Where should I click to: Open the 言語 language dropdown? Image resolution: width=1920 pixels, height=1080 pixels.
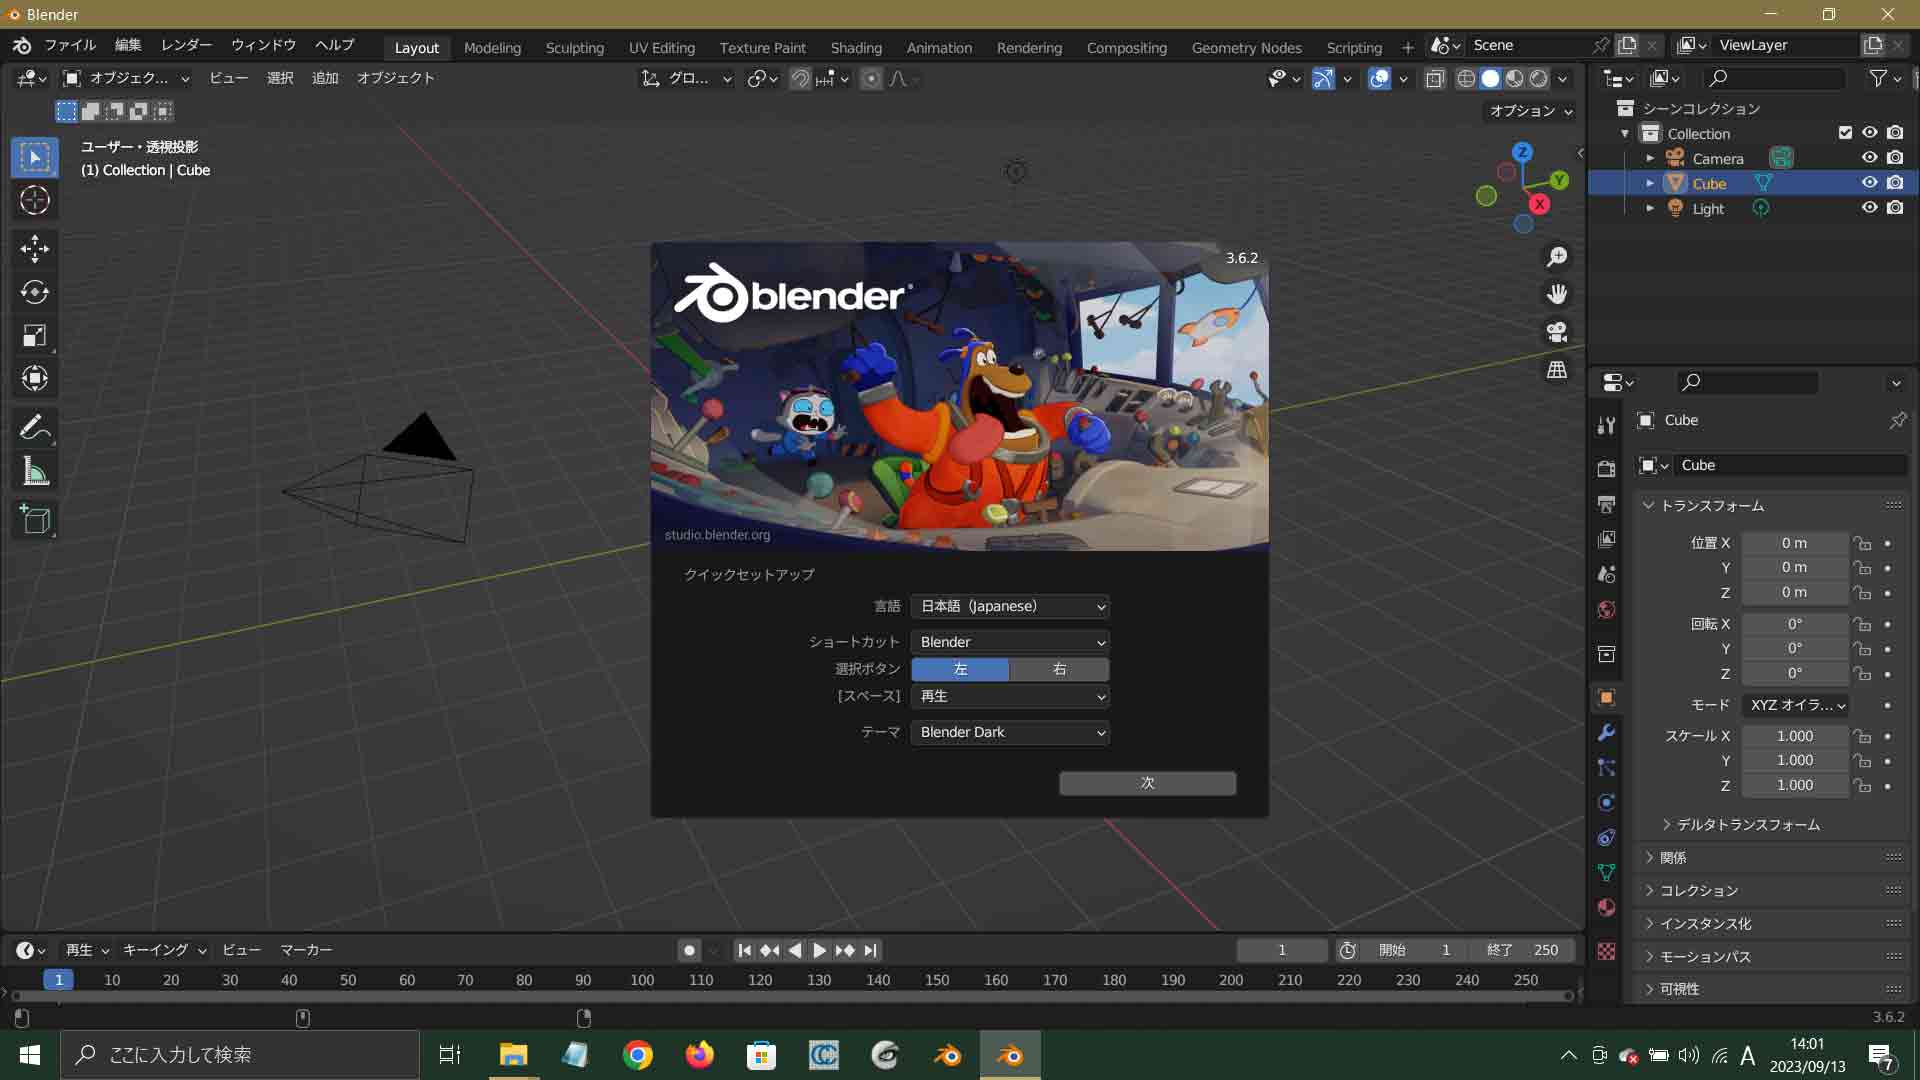pos(1010,606)
